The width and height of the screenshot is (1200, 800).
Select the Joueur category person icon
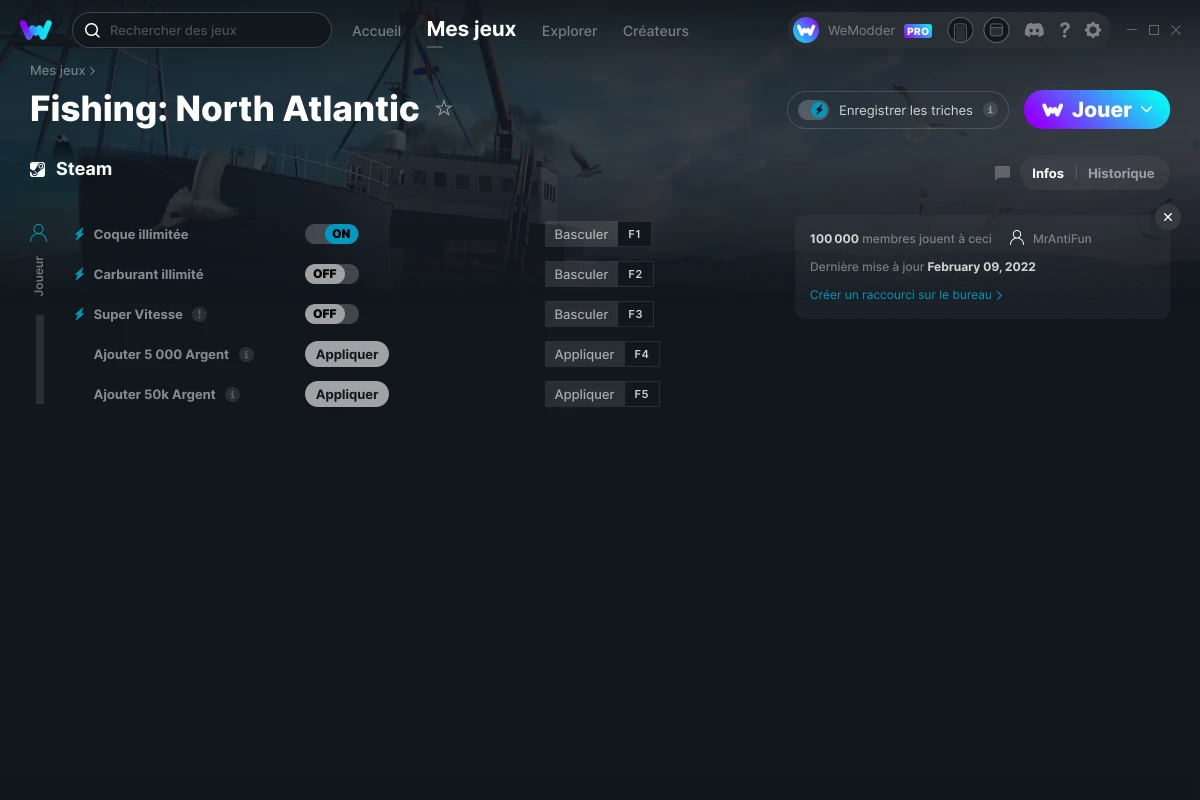39,233
